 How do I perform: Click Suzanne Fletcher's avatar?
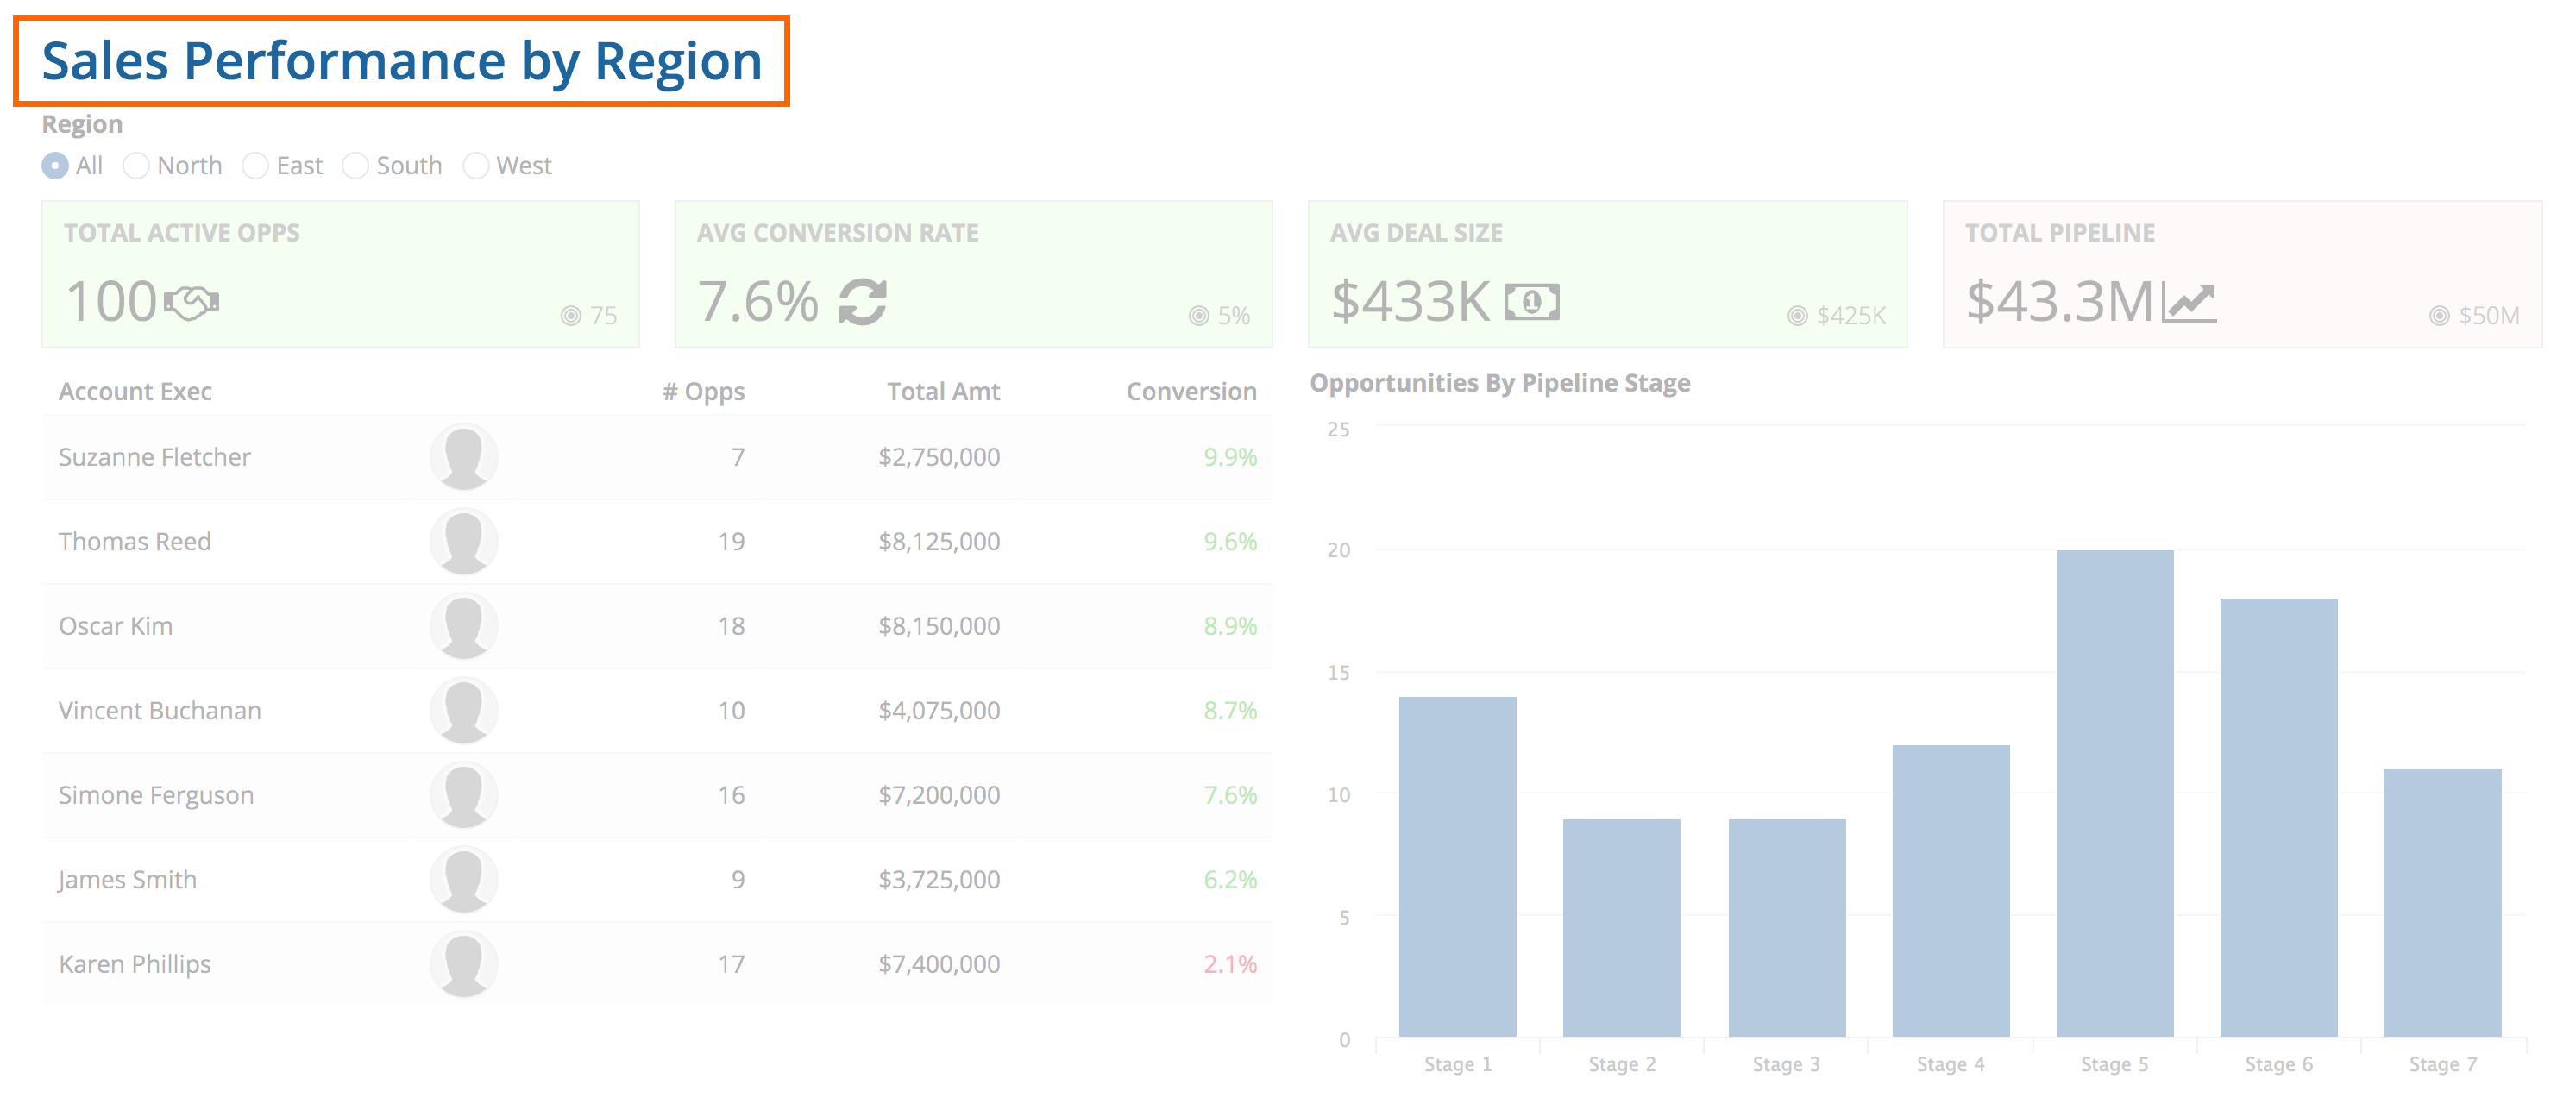[464, 457]
